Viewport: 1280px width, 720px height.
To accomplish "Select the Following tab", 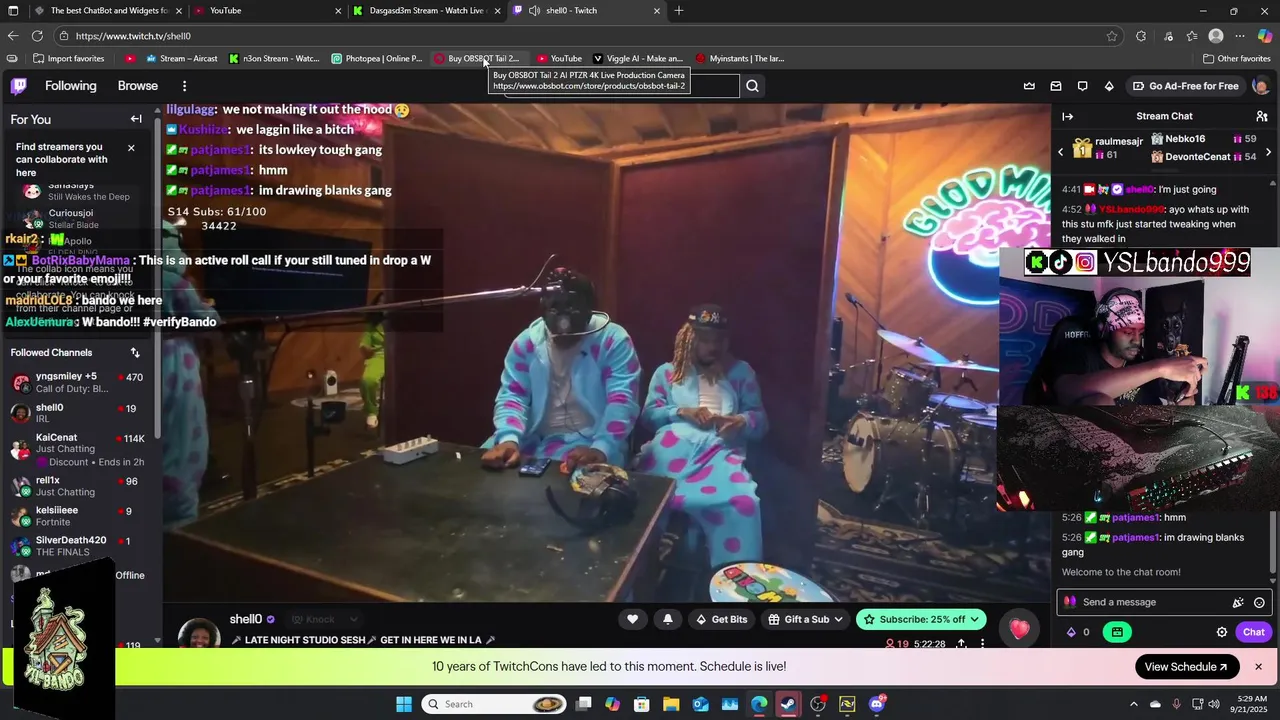I will tap(70, 86).
